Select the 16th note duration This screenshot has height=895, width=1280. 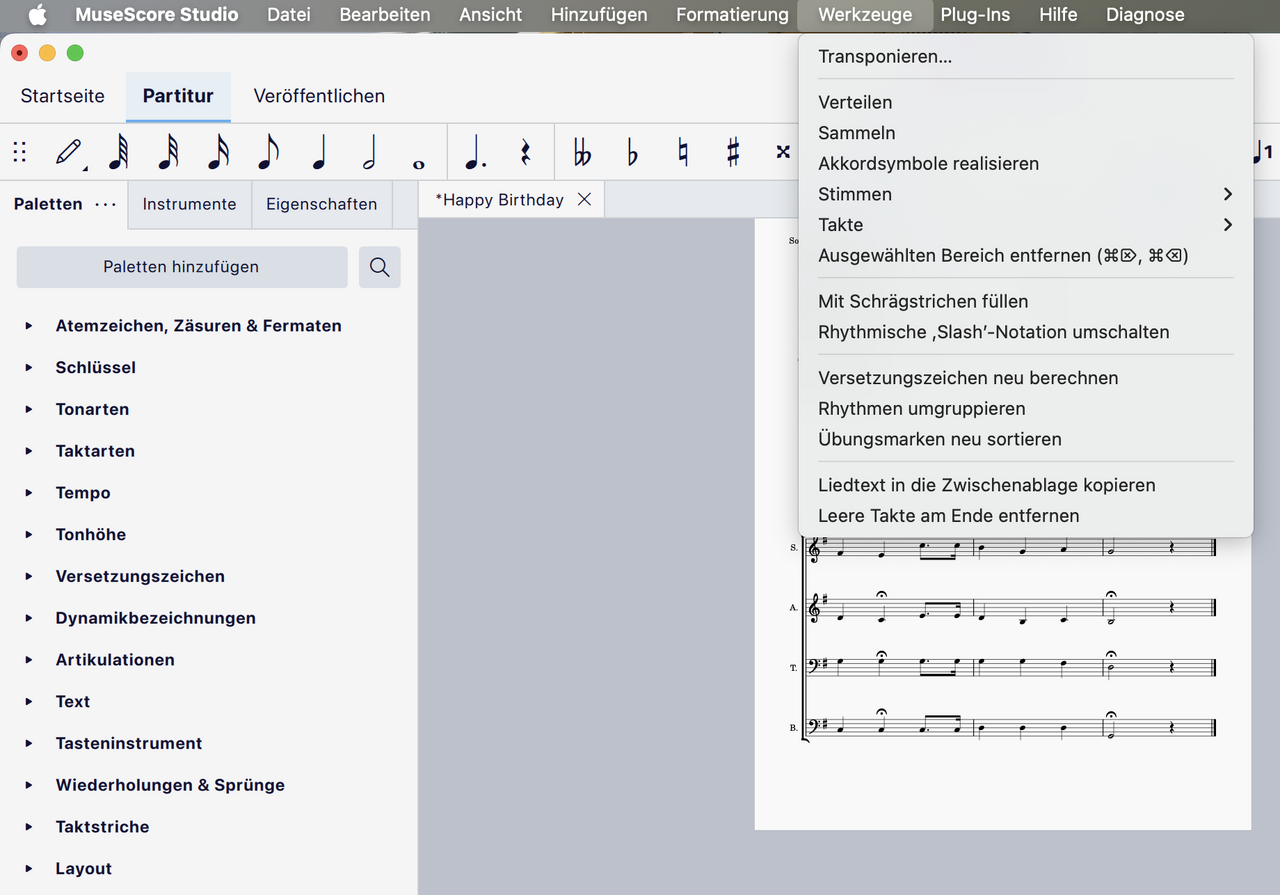pyautogui.click(x=218, y=153)
